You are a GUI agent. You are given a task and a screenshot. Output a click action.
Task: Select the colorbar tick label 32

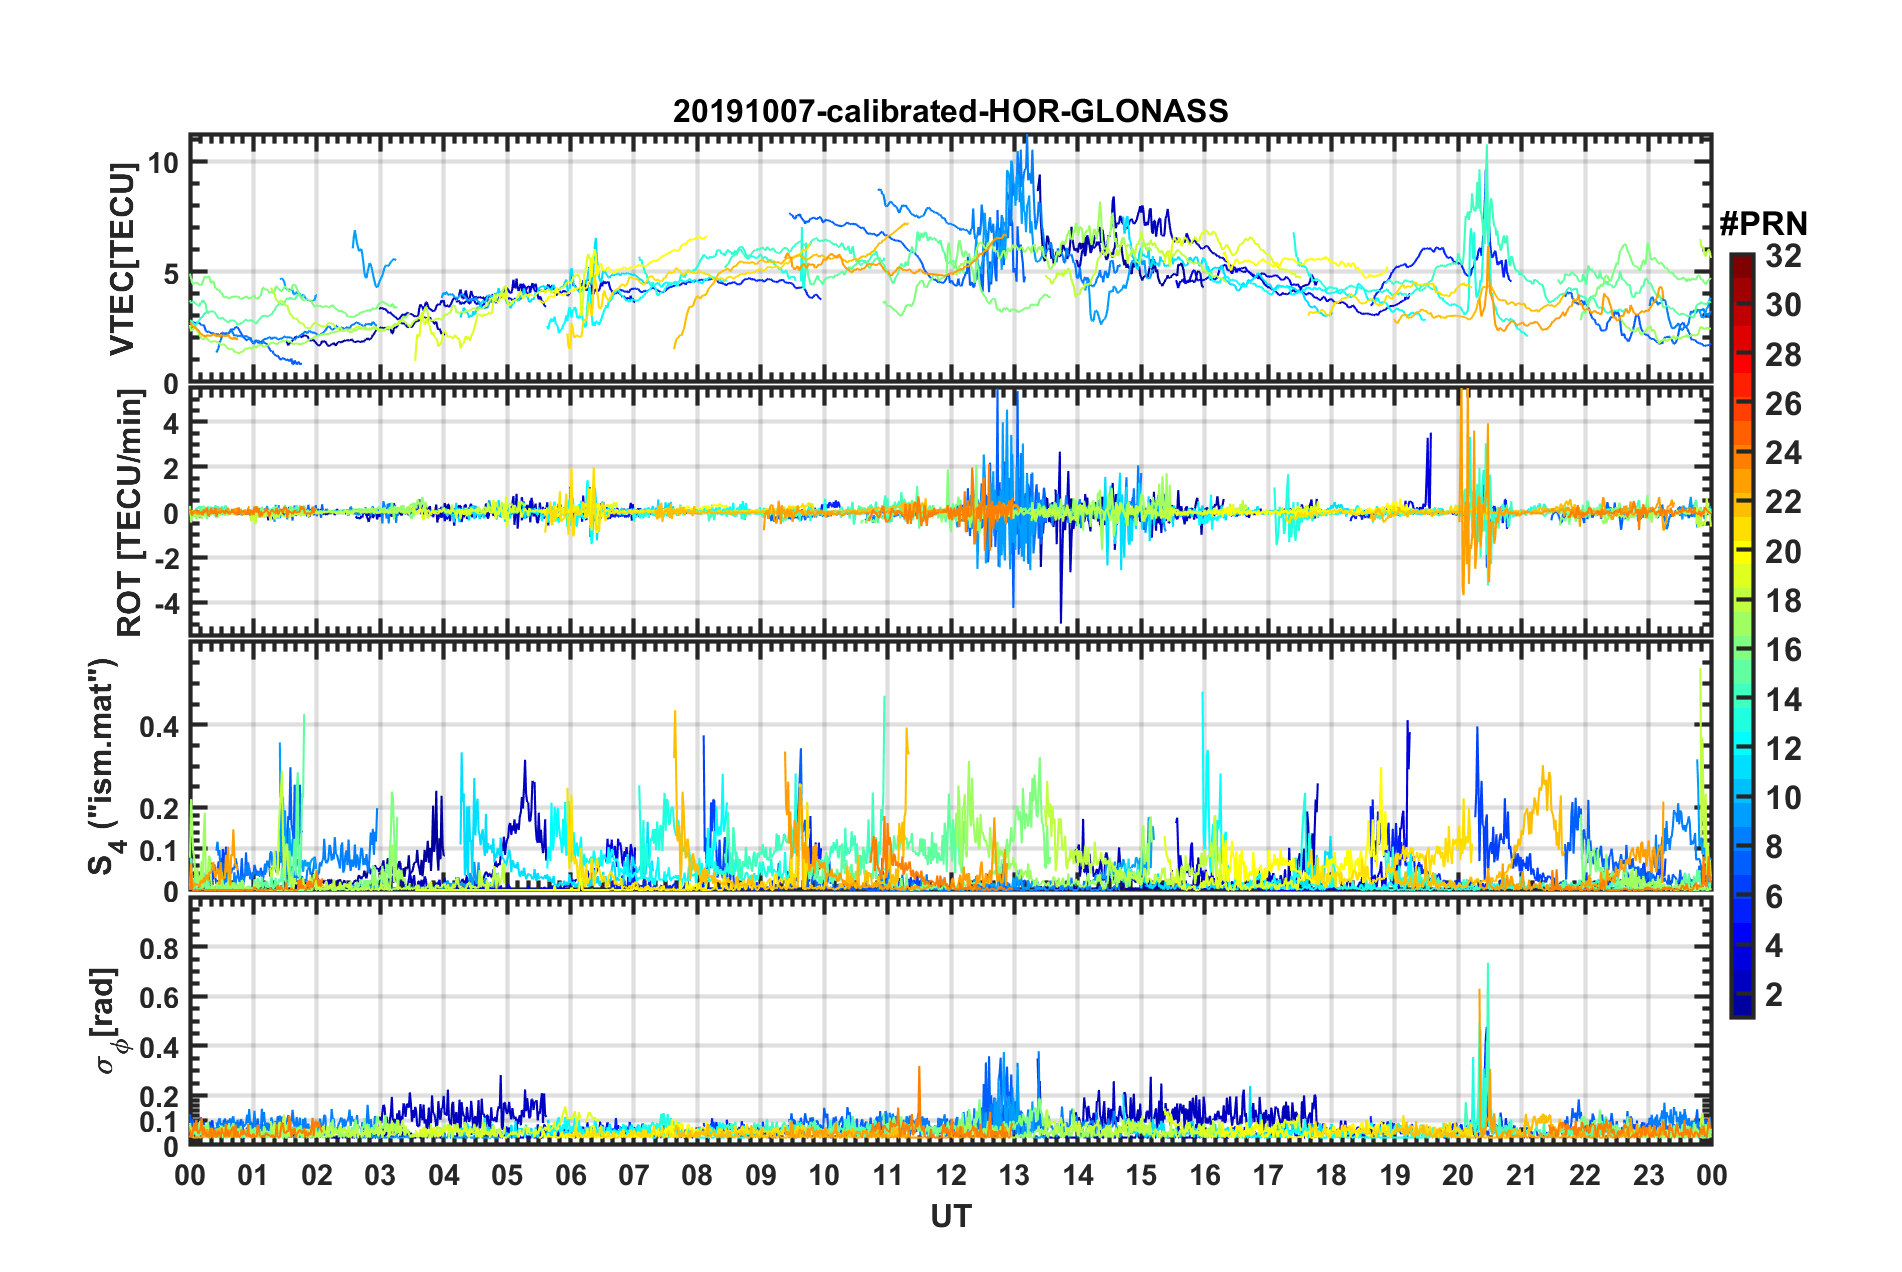click(x=1783, y=256)
